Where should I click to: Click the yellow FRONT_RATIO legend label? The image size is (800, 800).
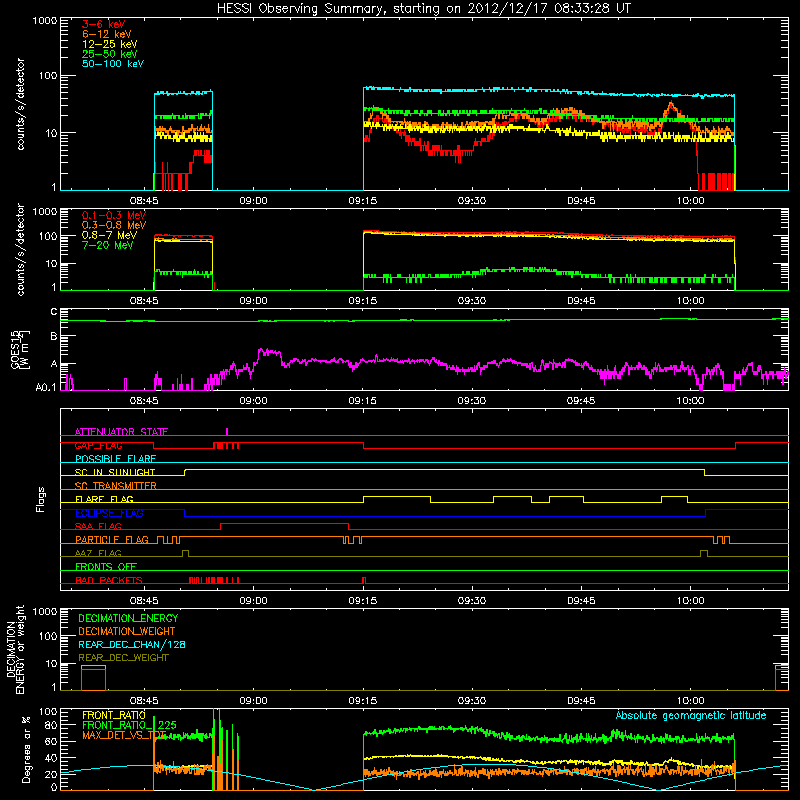114,715
